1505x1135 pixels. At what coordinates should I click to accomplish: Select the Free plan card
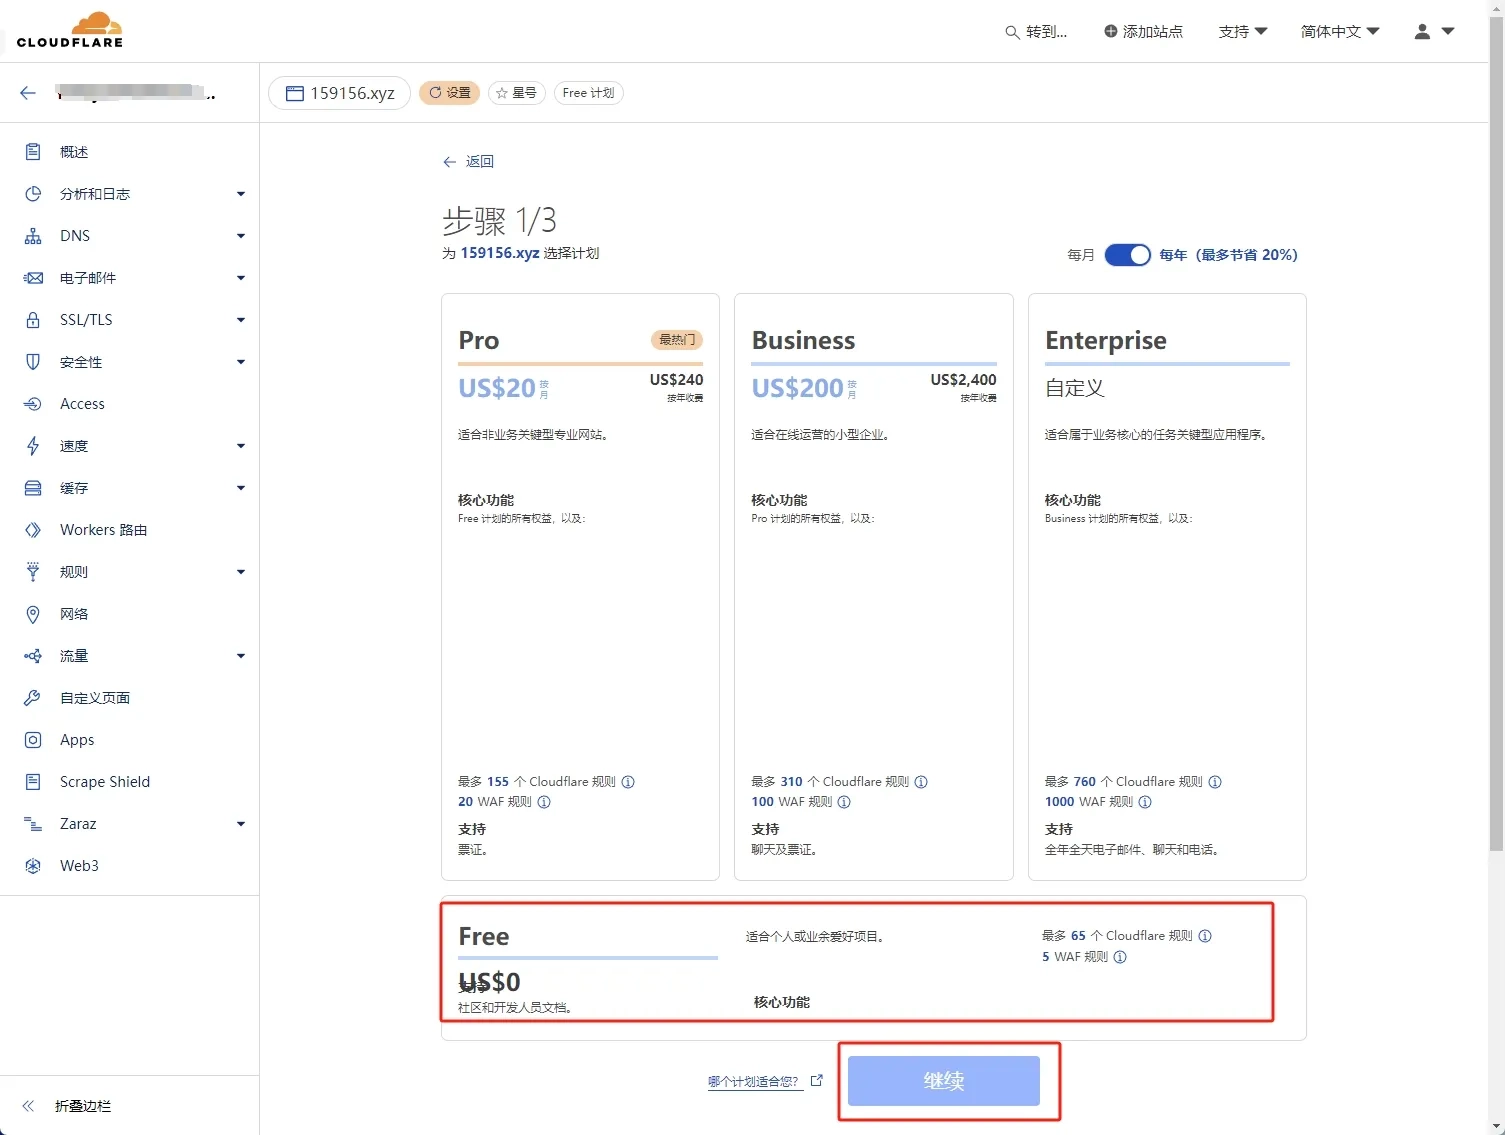(874, 967)
